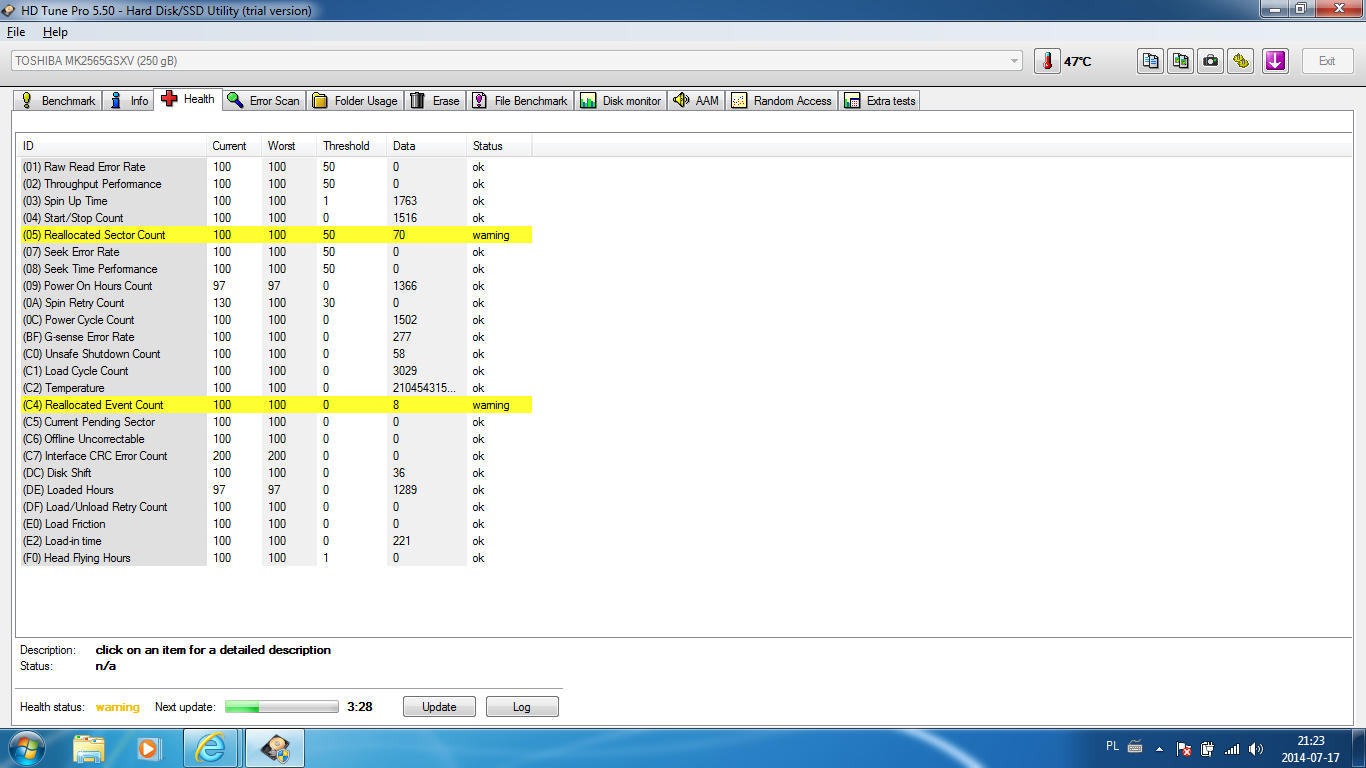Click the Status column header
Viewport: 1366px width, 768px height.
point(499,146)
